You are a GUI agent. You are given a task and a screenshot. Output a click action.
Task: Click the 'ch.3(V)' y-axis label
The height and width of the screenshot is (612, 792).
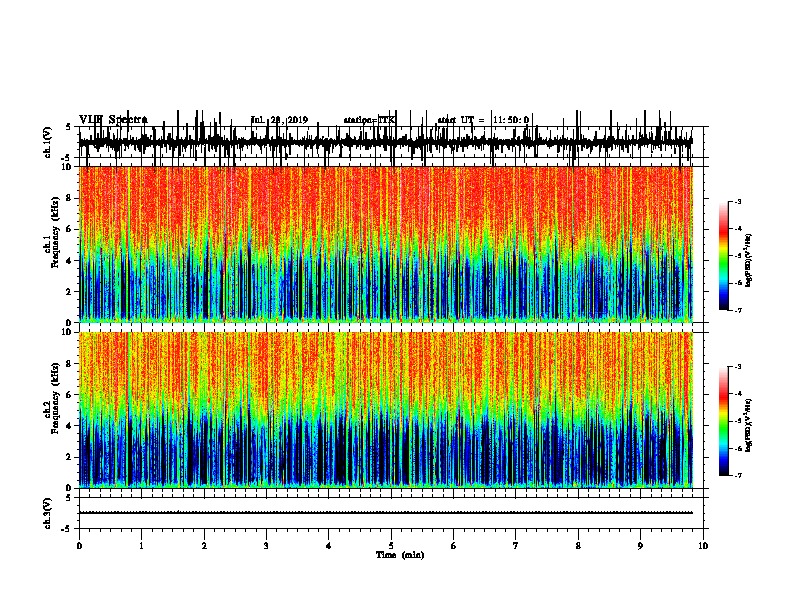47,514
